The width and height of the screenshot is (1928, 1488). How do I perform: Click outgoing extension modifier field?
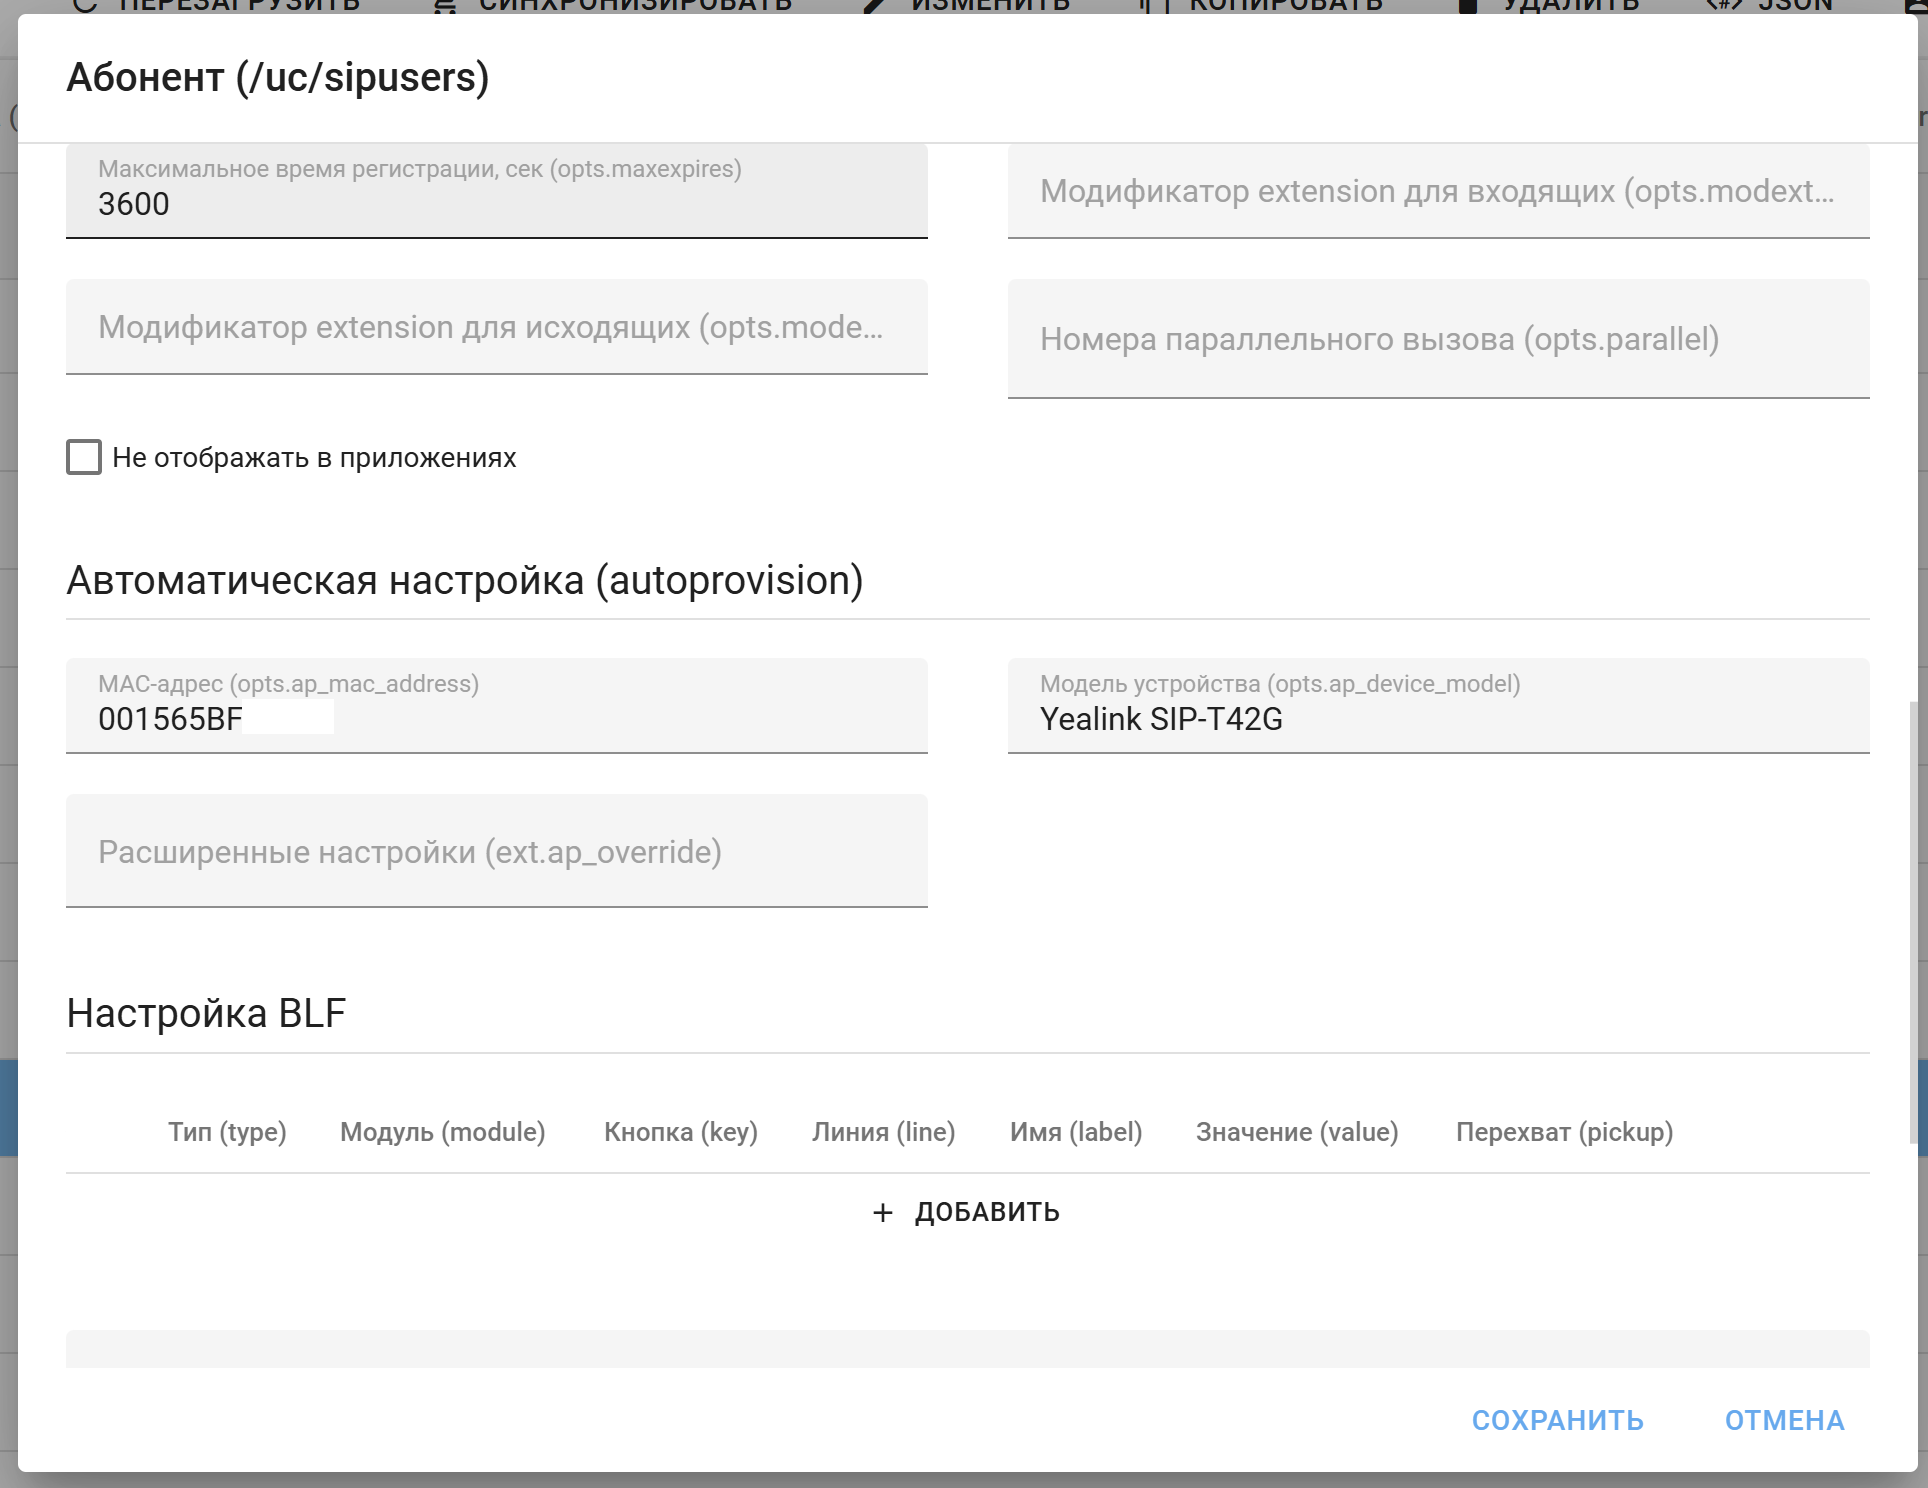496,327
